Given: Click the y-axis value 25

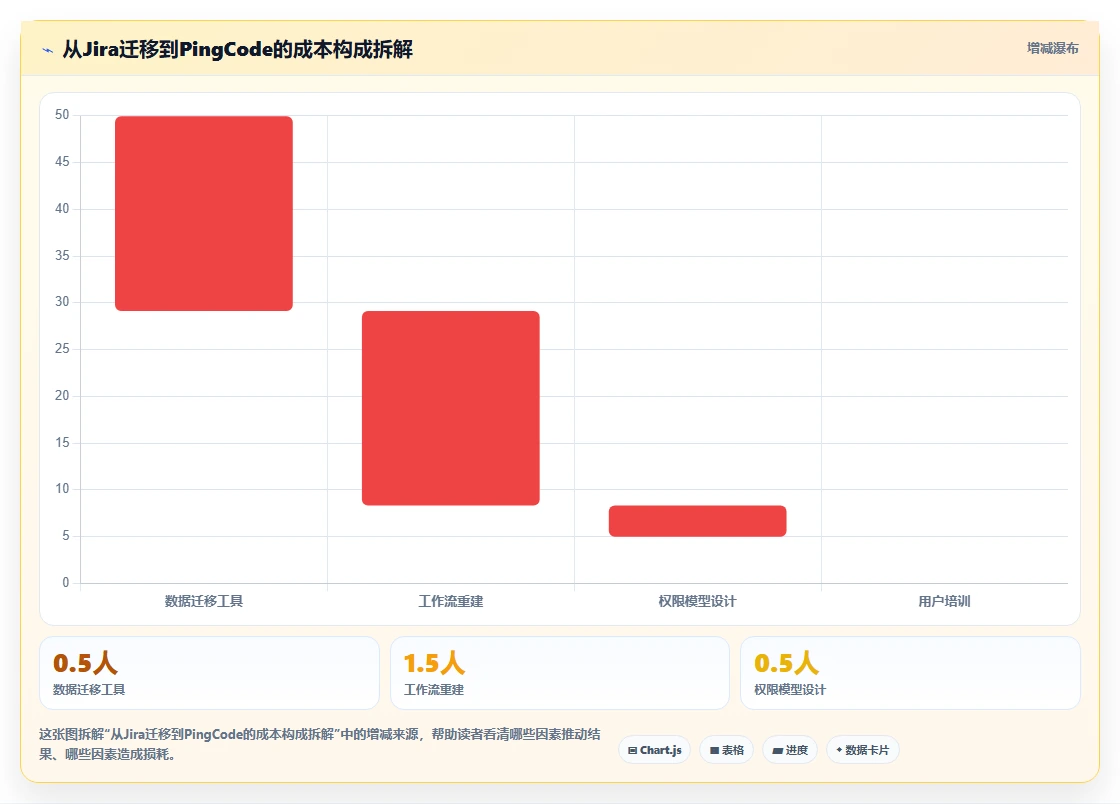Looking at the screenshot, I should click(62, 349).
